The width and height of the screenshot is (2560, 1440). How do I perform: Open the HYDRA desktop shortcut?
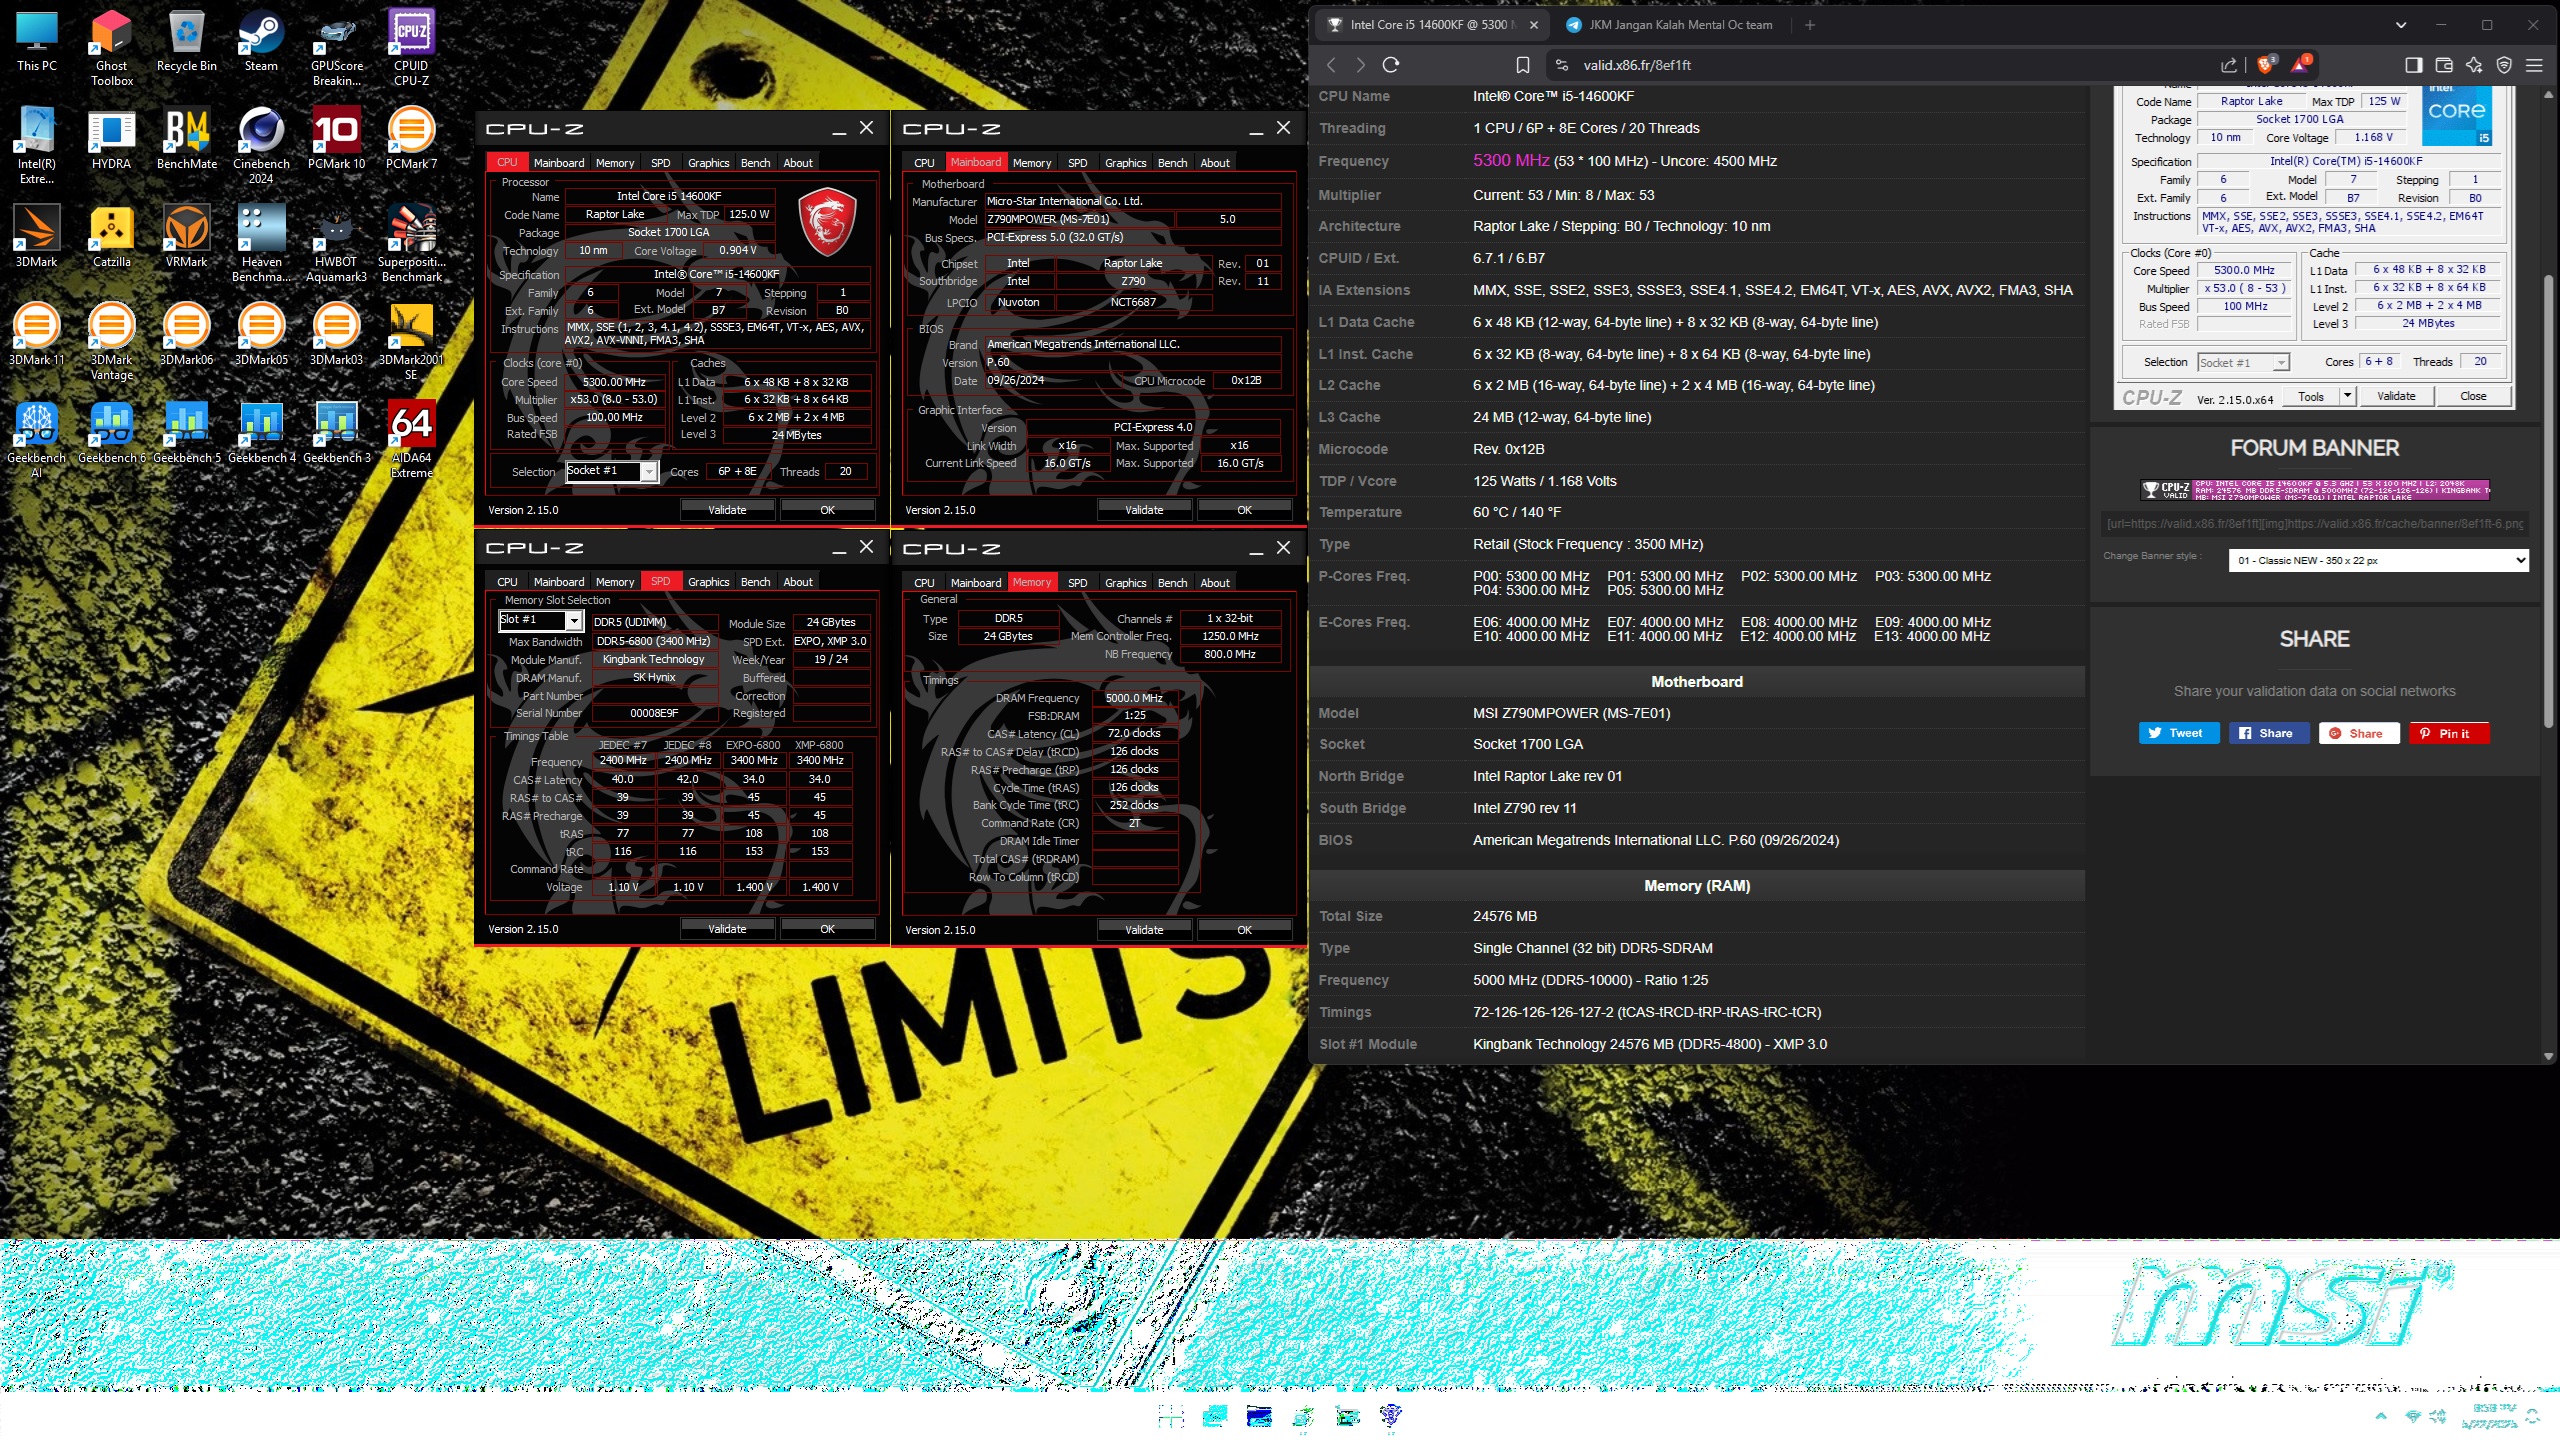(x=112, y=139)
